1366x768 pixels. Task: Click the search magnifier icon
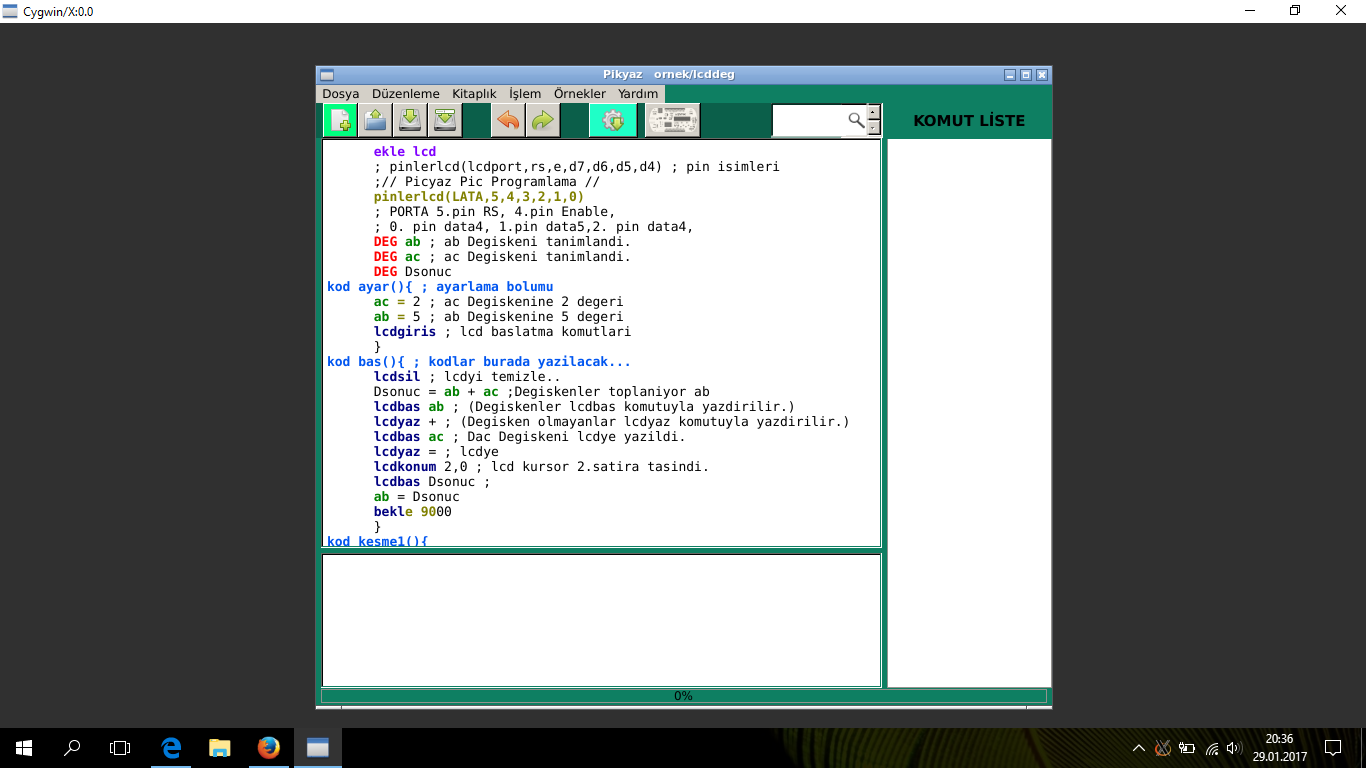click(x=856, y=120)
